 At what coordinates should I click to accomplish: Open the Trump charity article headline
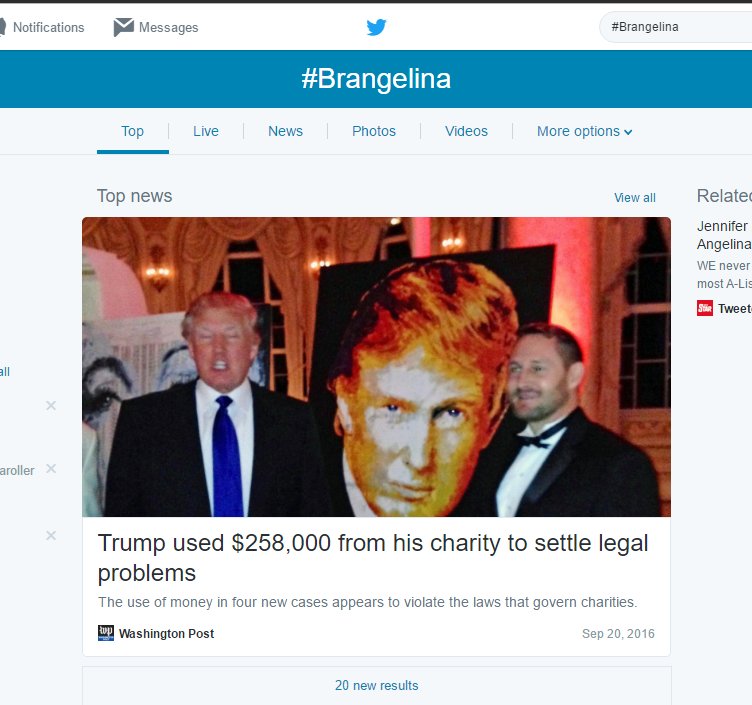pyautogui.click(x=373, y=558)
